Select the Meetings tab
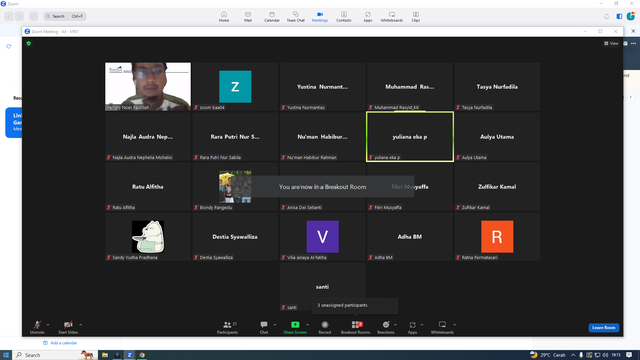The height and width of the screenshot is (360, 640). click(x=320, y=17)
